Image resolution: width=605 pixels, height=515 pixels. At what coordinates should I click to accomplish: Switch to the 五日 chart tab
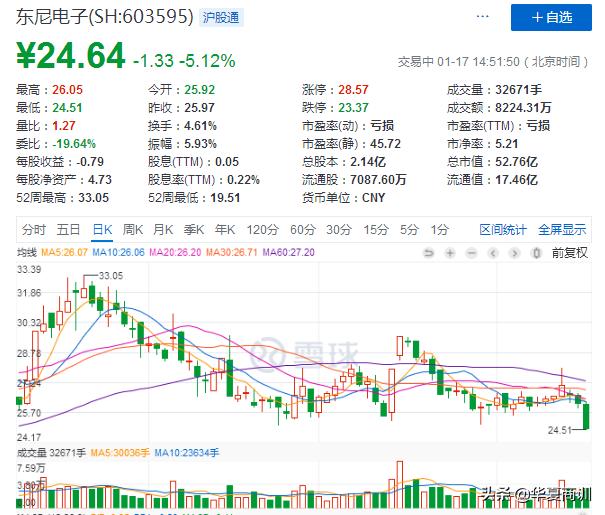tap(68, 230)
